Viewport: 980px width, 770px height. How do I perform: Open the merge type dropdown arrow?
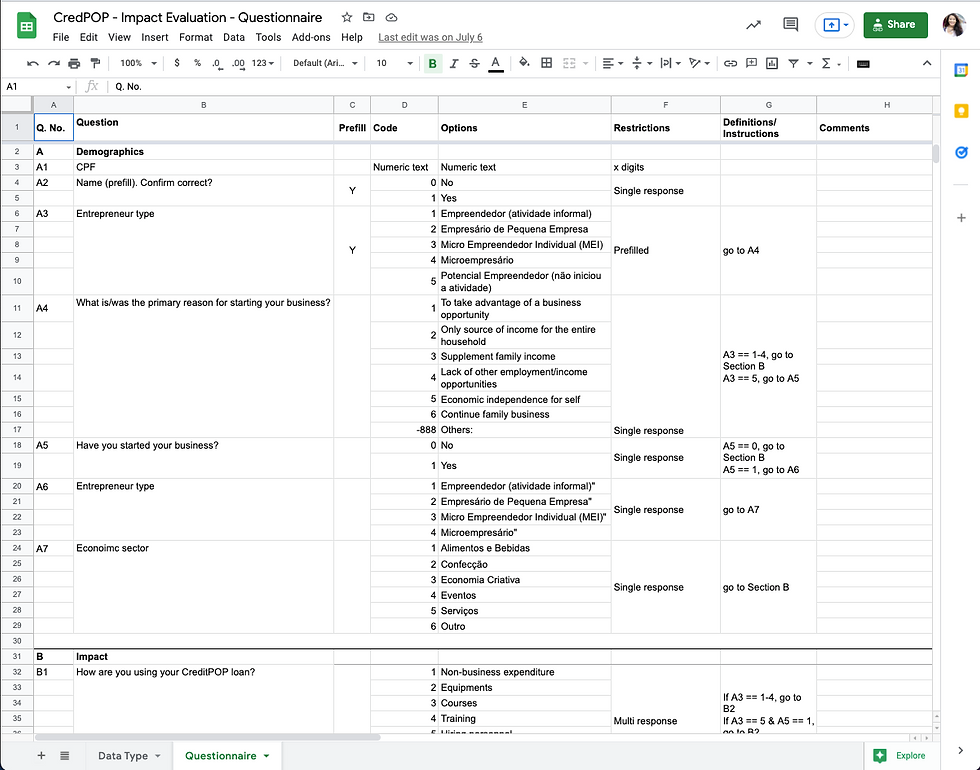click(x=586, y=63)
